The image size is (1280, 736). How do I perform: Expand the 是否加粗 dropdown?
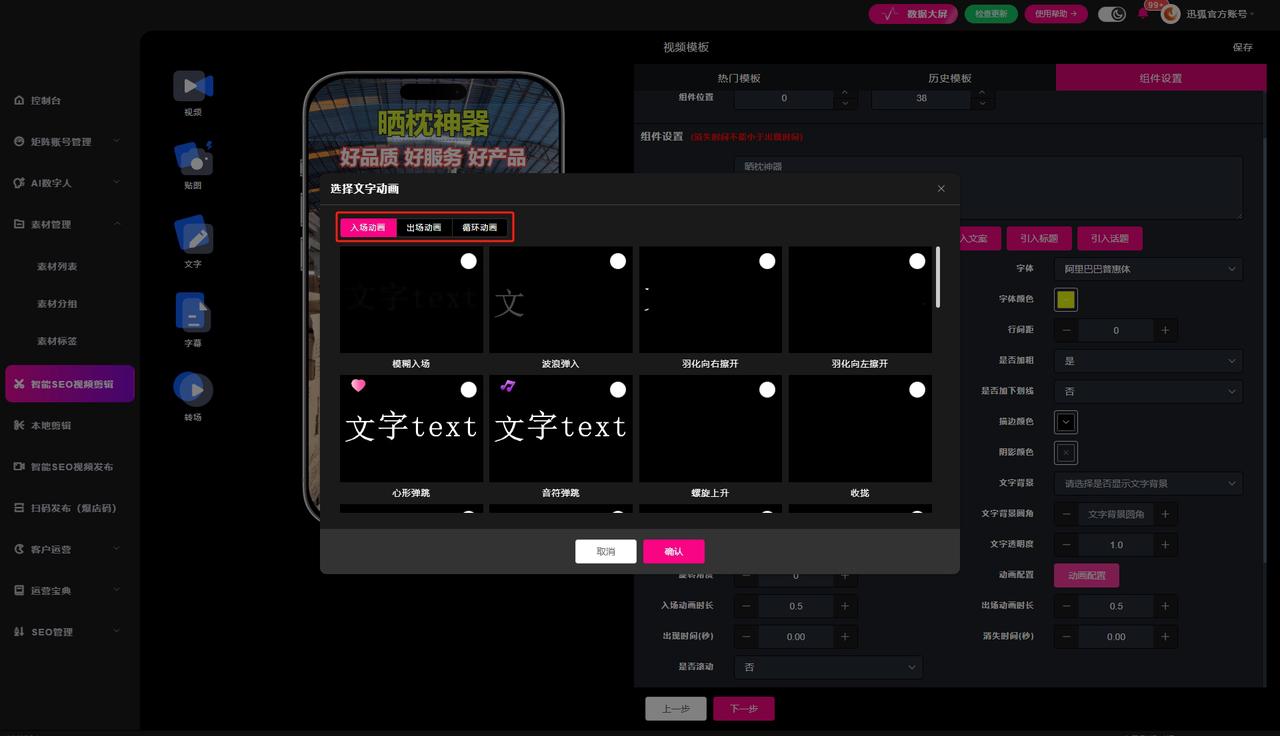pyautogui.click(x=1147, y=361)
